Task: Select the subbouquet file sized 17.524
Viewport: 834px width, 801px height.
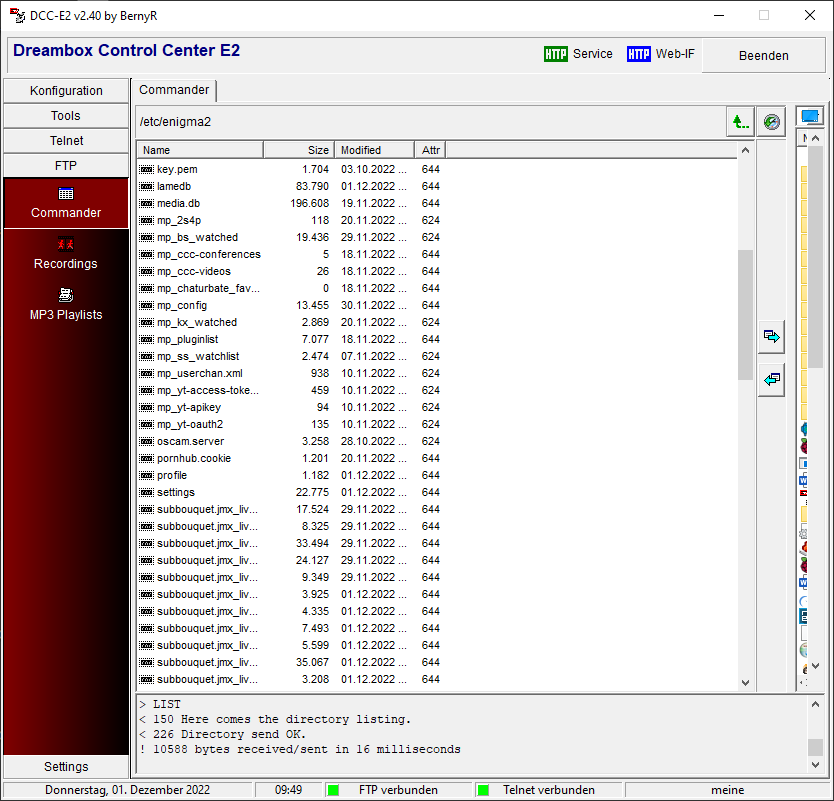Action: [290, 510]
